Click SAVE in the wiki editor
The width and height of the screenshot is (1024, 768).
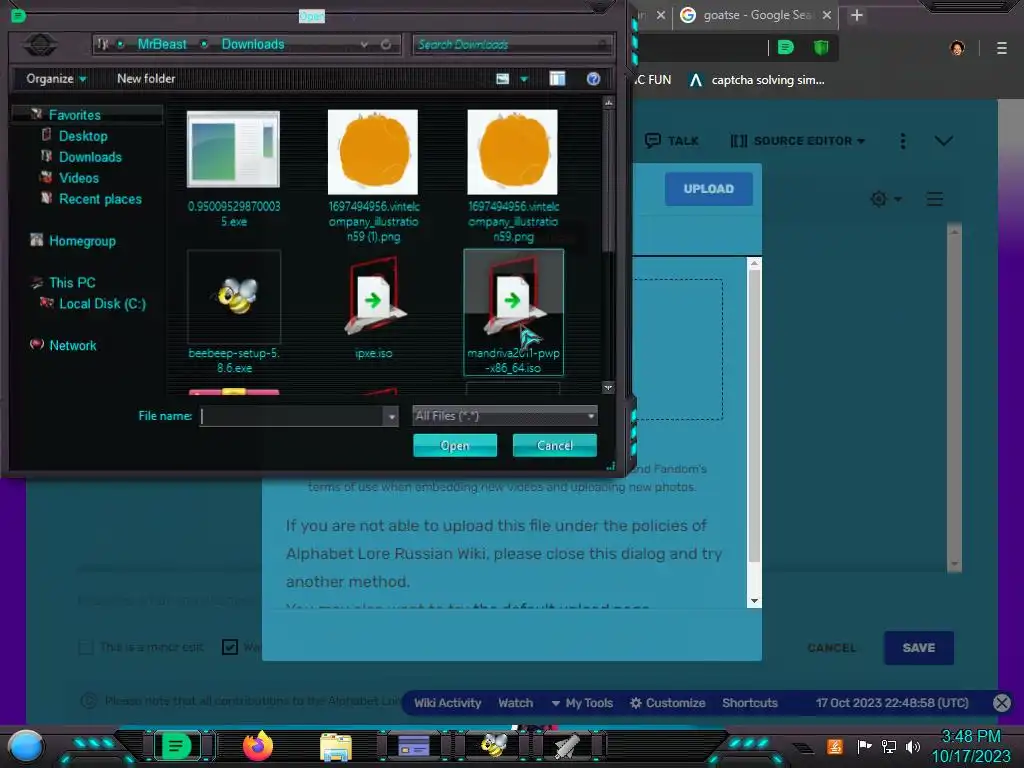click(x=919, y=648)
